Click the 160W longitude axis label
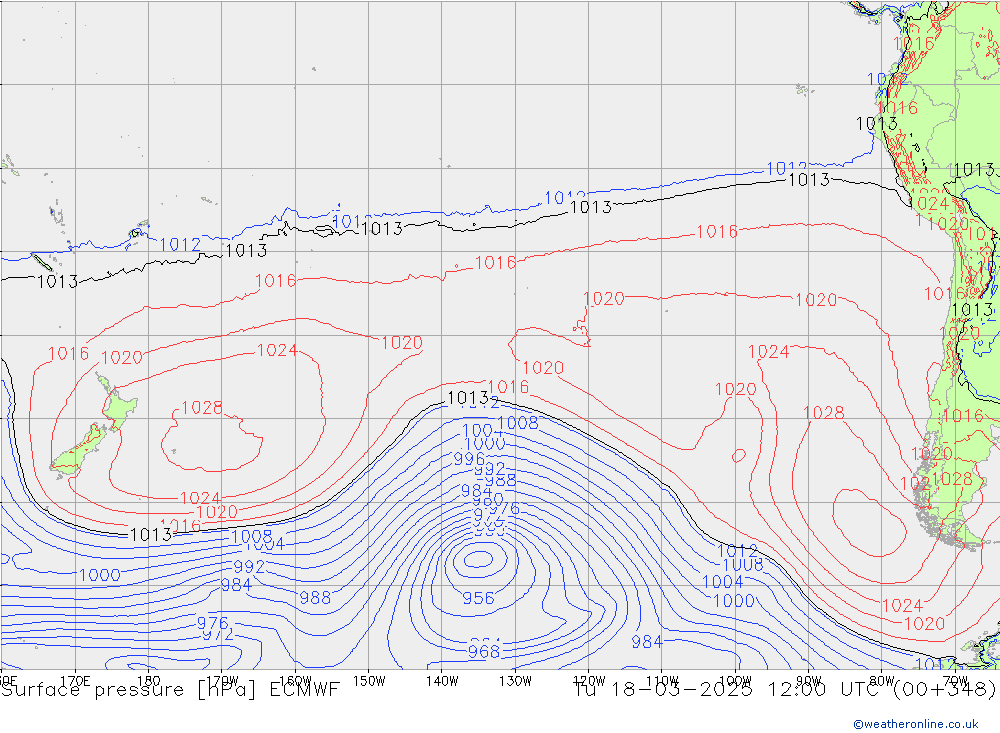This screenshot has width=1000, height=733. pos(296,680)
